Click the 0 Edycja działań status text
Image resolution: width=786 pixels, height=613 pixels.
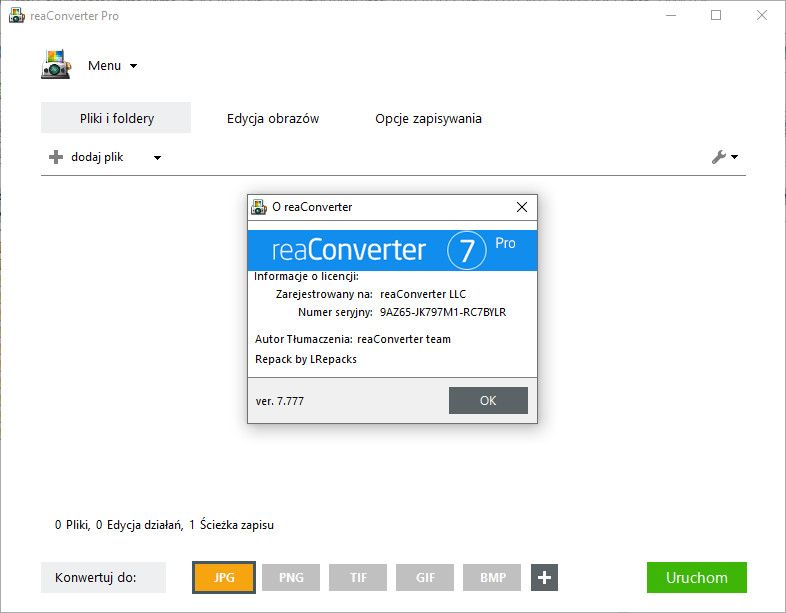139,525
